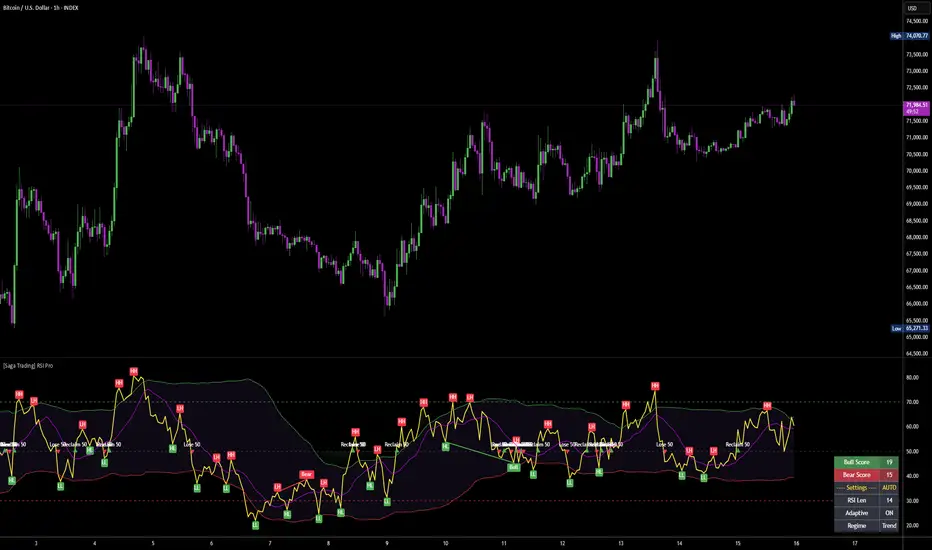
Task: Click the 20.00 RSI axis label
Action: (912, 526)
